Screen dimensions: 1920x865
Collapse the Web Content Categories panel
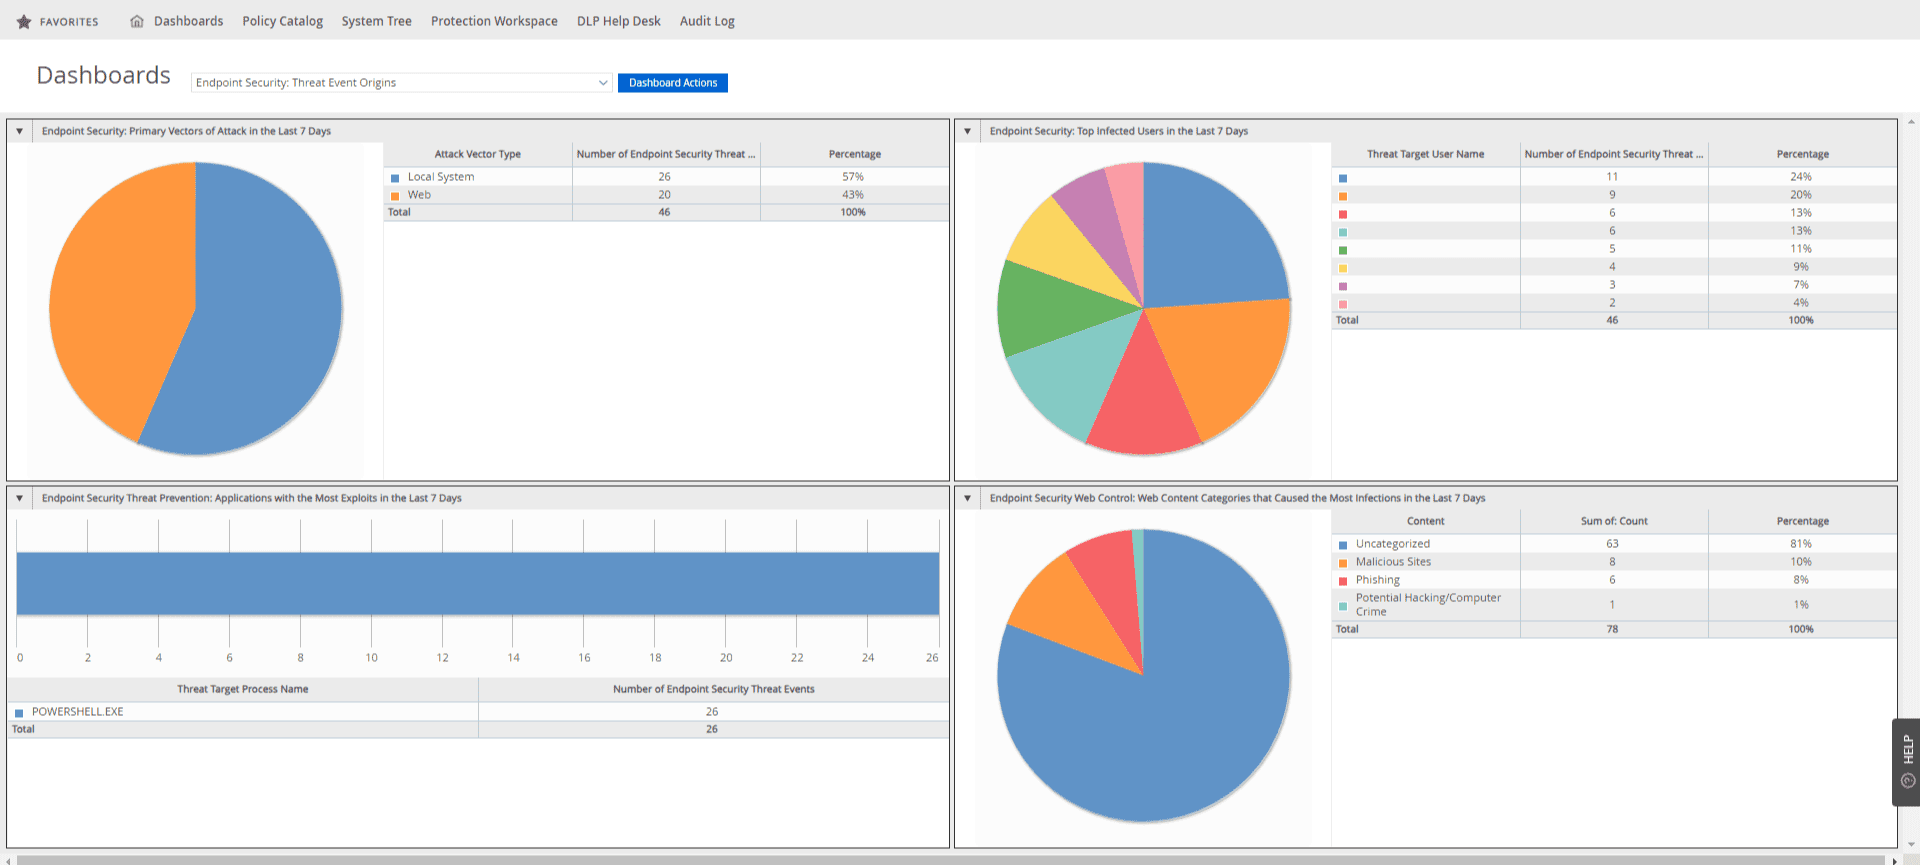967,498
